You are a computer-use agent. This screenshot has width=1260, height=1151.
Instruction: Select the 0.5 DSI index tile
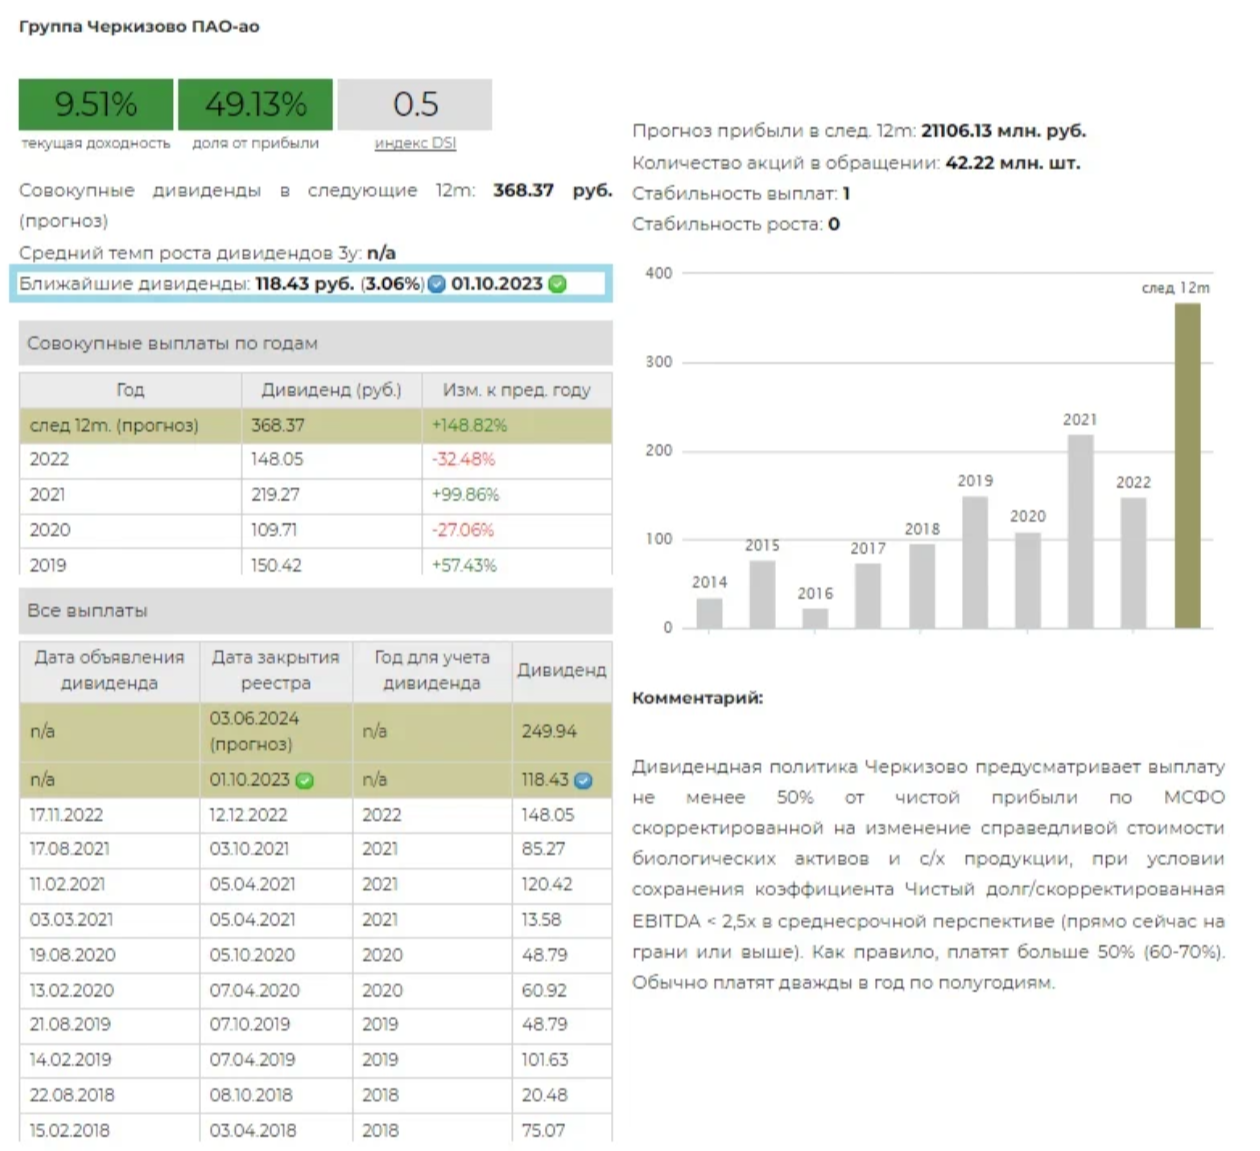point(415,104)
